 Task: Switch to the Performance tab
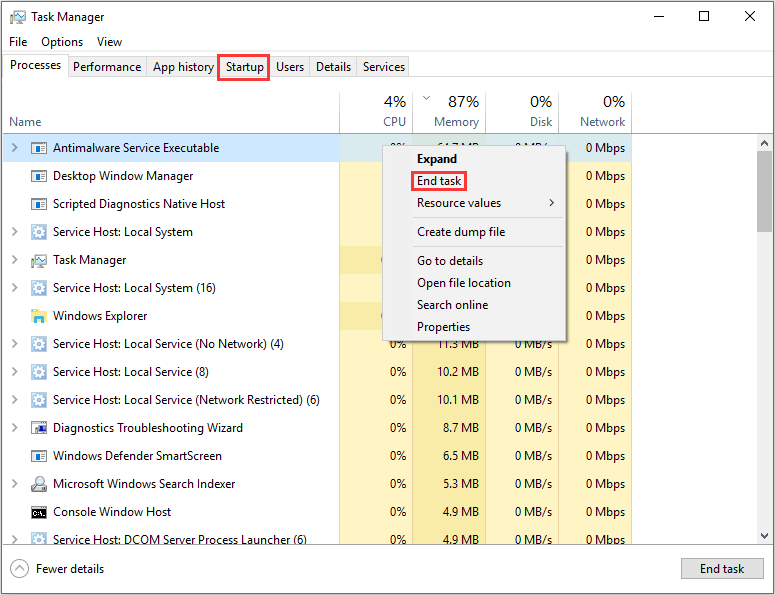pyautogui.click(x=107, y=67)
